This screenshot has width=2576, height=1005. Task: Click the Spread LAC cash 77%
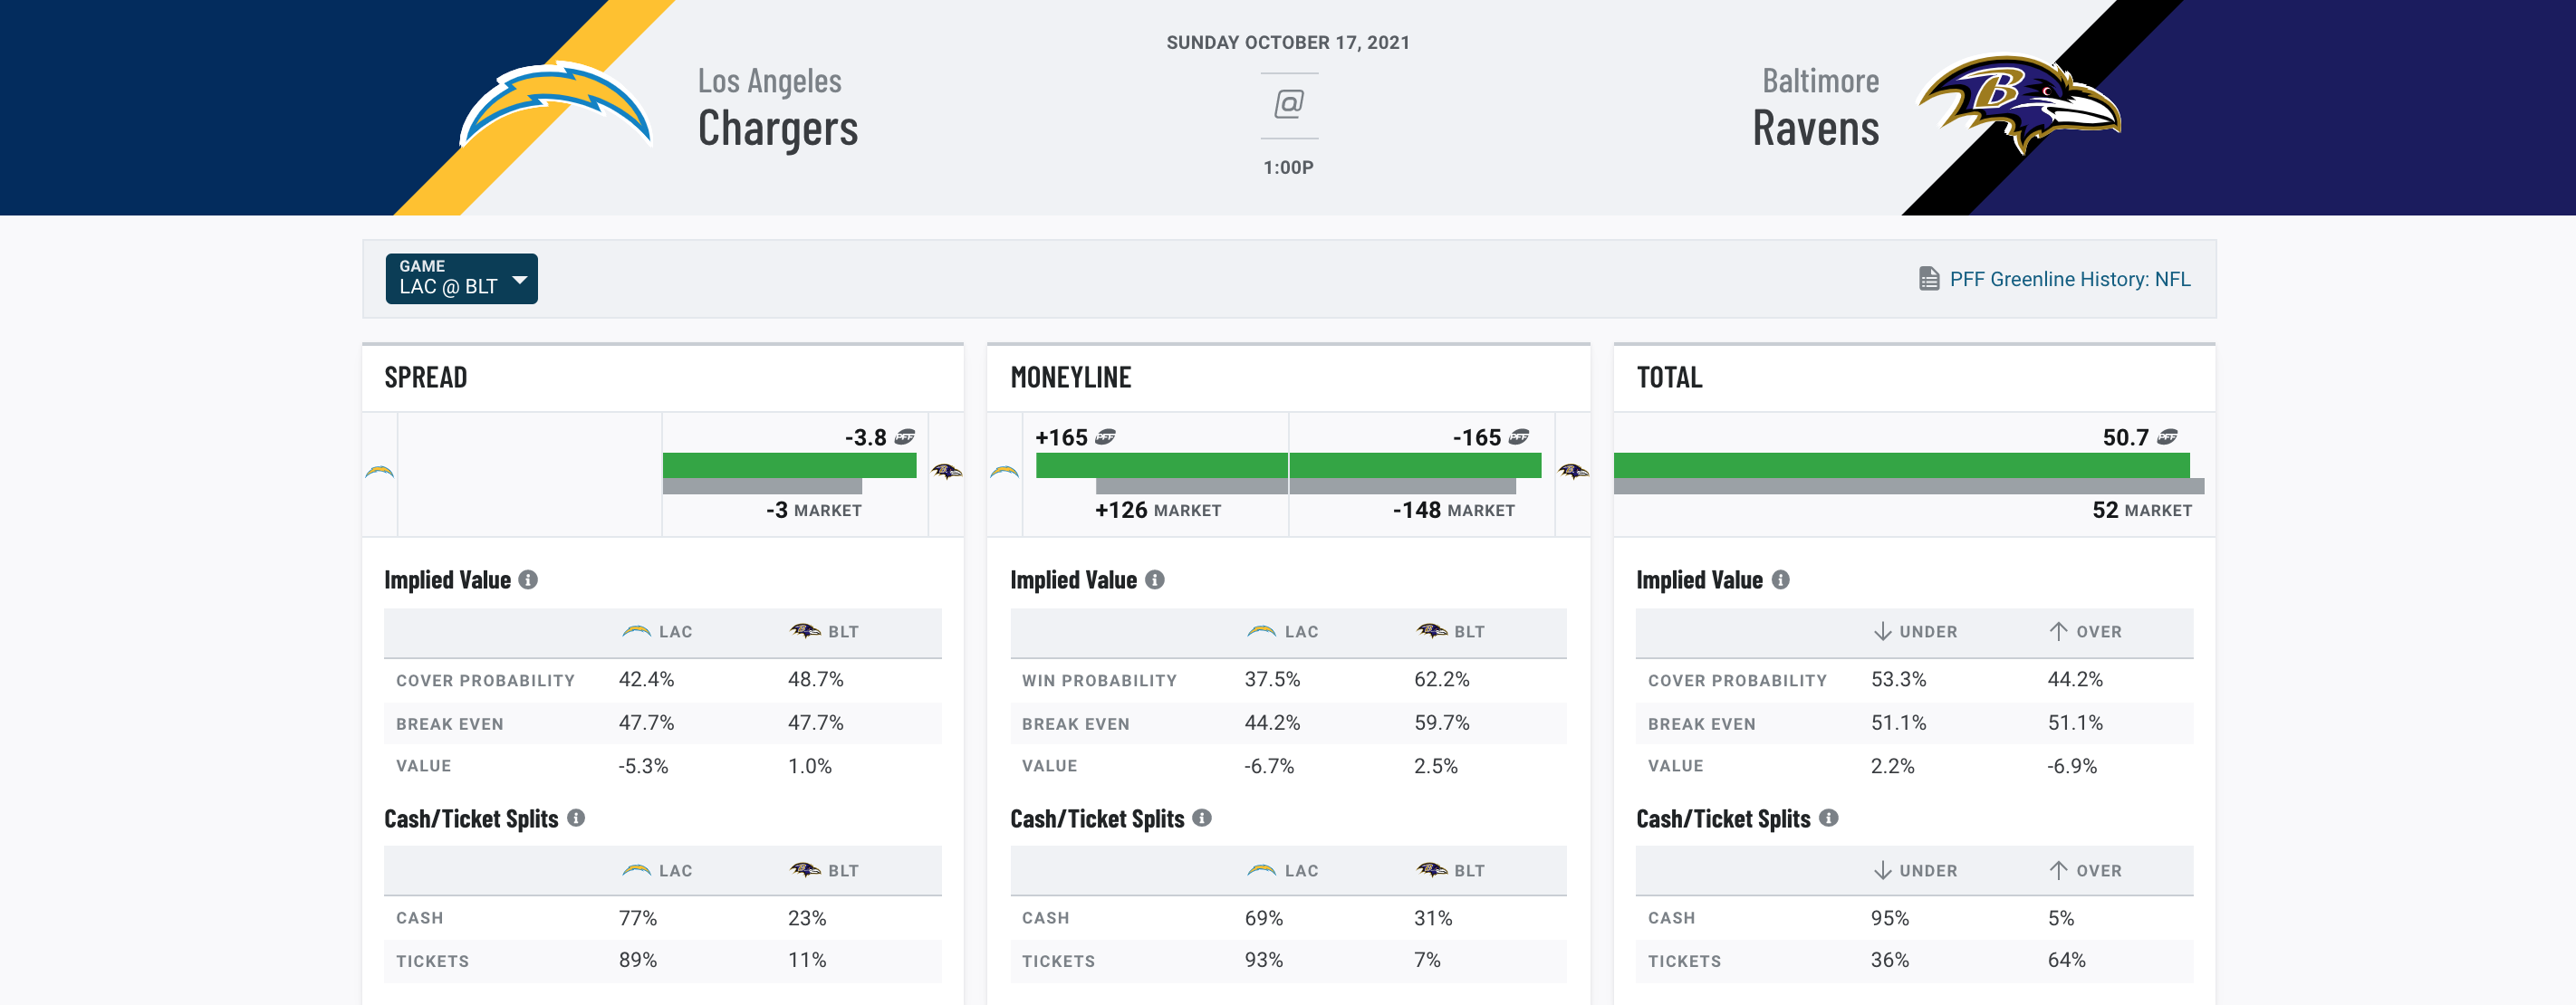click(x=637, y=918)
